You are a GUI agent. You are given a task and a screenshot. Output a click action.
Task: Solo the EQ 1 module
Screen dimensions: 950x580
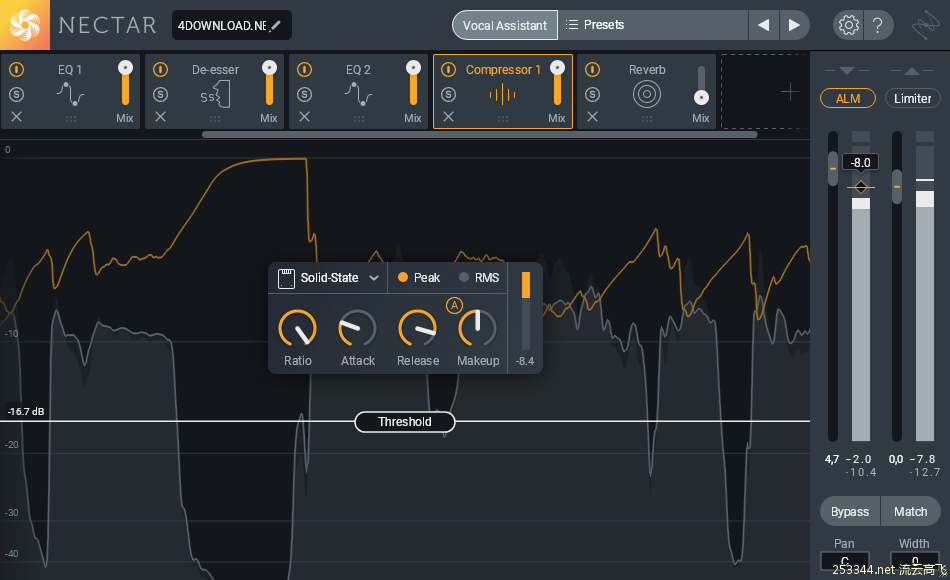click(16, 95)
